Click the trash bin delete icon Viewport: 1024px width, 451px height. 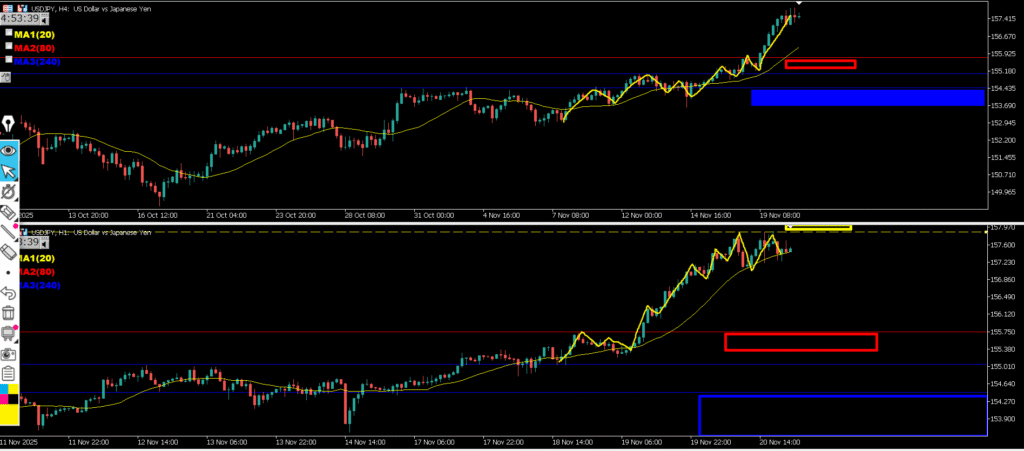tap(8, 313)
